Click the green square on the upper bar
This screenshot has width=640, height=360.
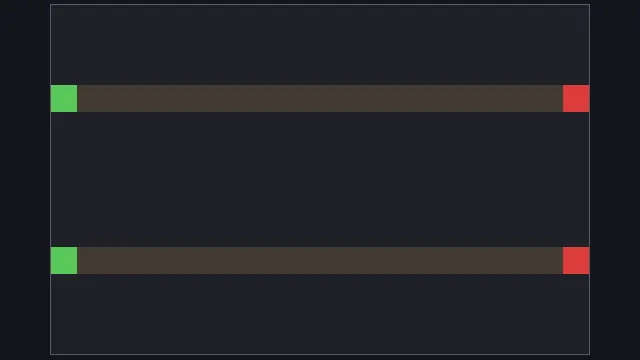point(64,98)
